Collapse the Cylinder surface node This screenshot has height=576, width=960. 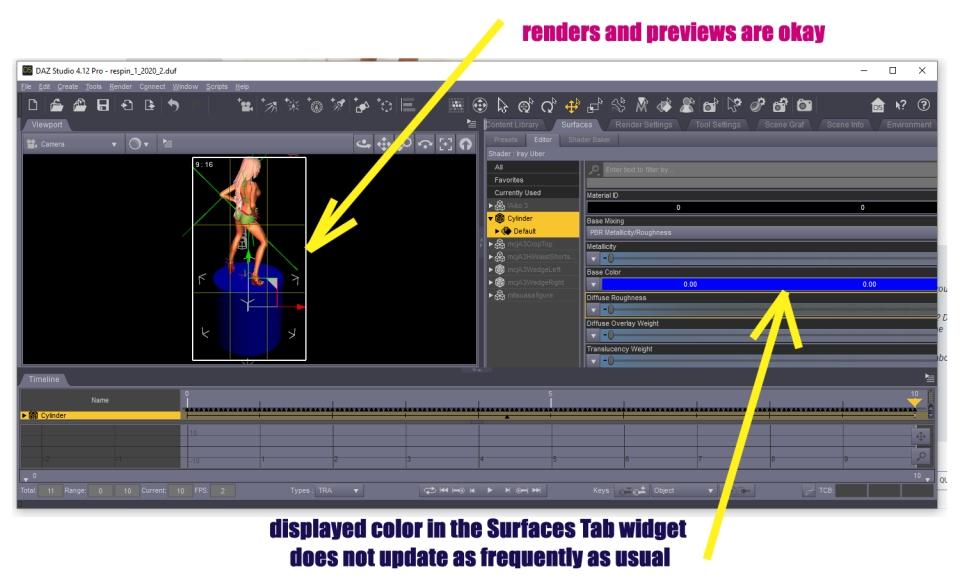pos(490,219)
